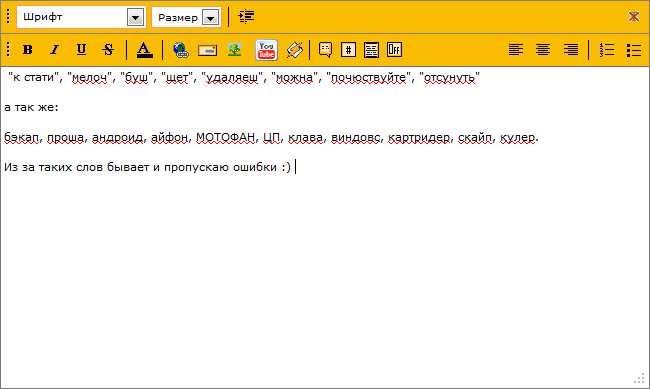Open the Размер size dropdown
This screenshot has width=650, height=389.
[x=187, y=17]
